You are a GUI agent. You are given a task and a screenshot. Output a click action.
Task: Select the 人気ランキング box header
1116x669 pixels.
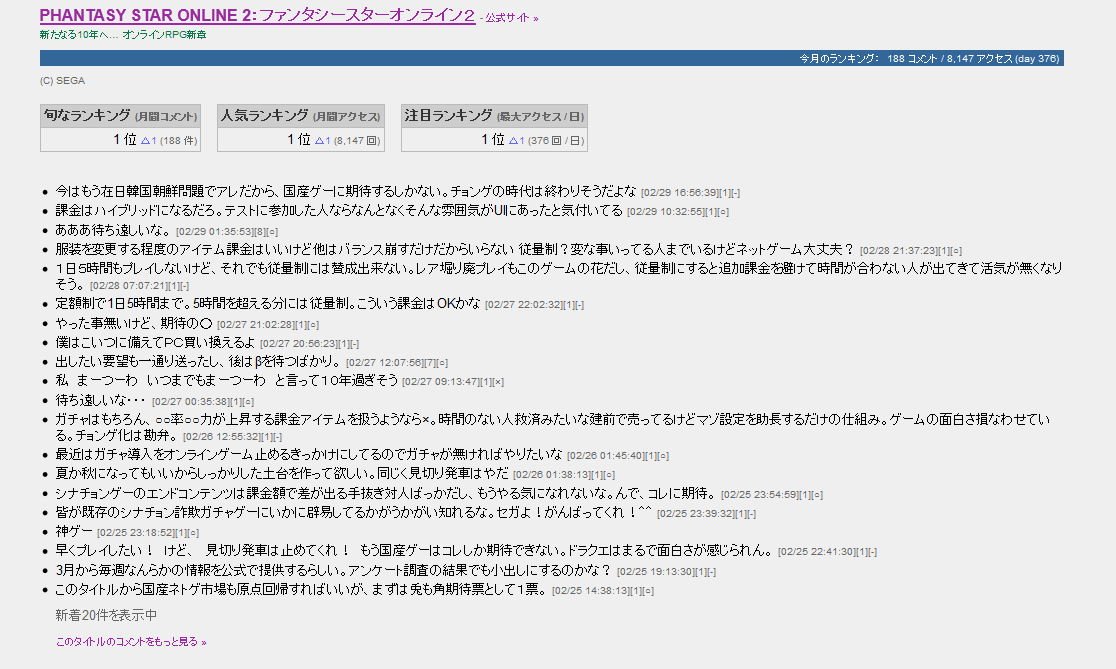[300, 116]
